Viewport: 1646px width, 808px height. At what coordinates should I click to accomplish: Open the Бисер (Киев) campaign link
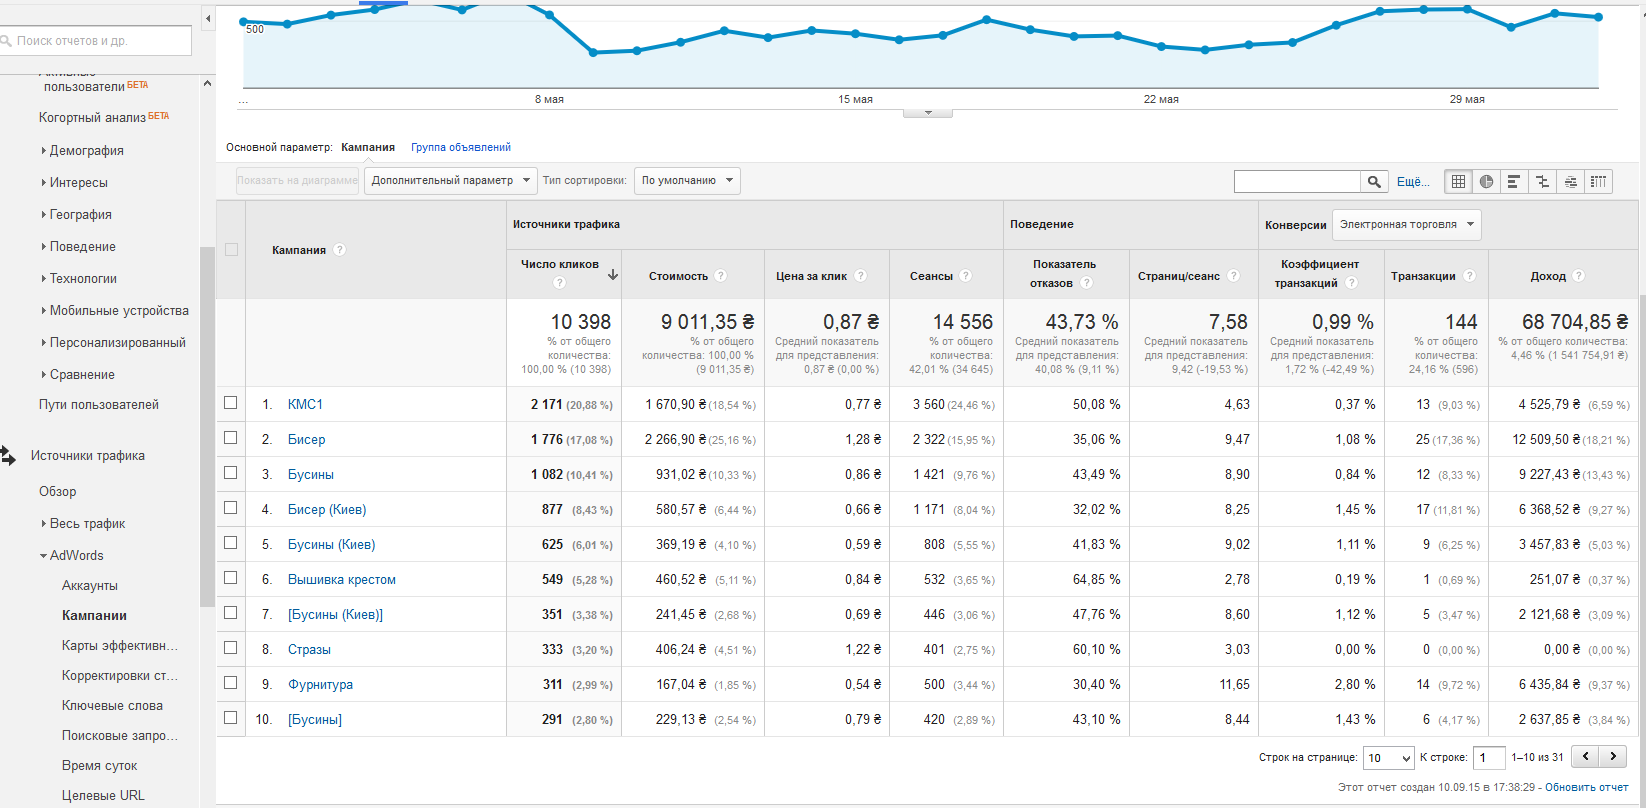(x=327, y=509)
